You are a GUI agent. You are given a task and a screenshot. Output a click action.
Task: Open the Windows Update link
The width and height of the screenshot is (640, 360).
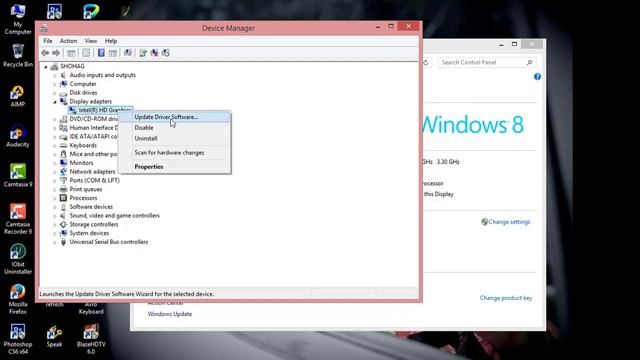tap(170, 314)
